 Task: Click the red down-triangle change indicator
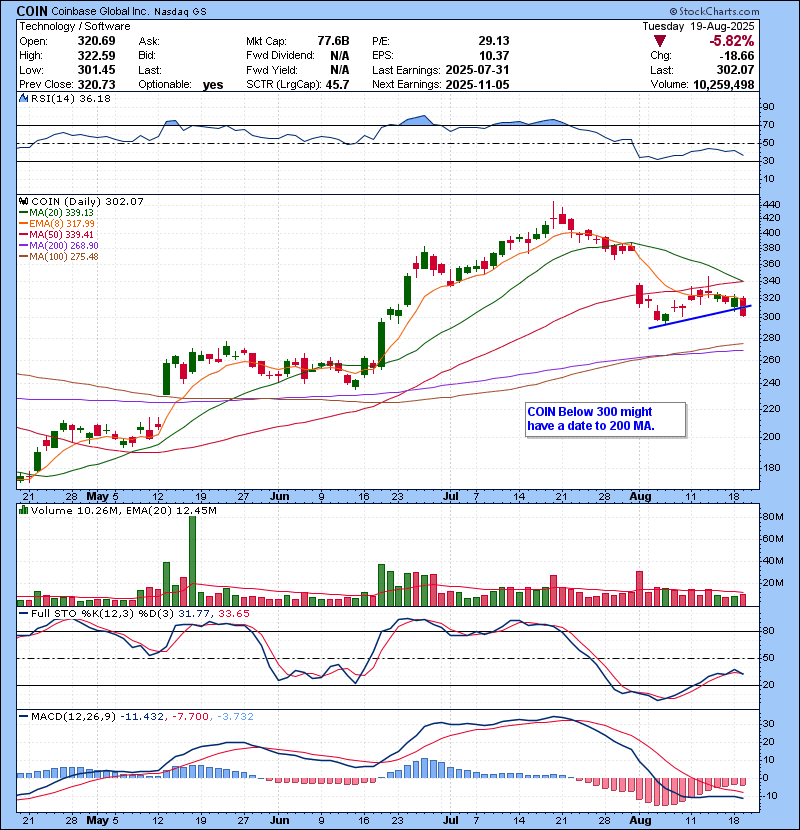pos(660,41)
